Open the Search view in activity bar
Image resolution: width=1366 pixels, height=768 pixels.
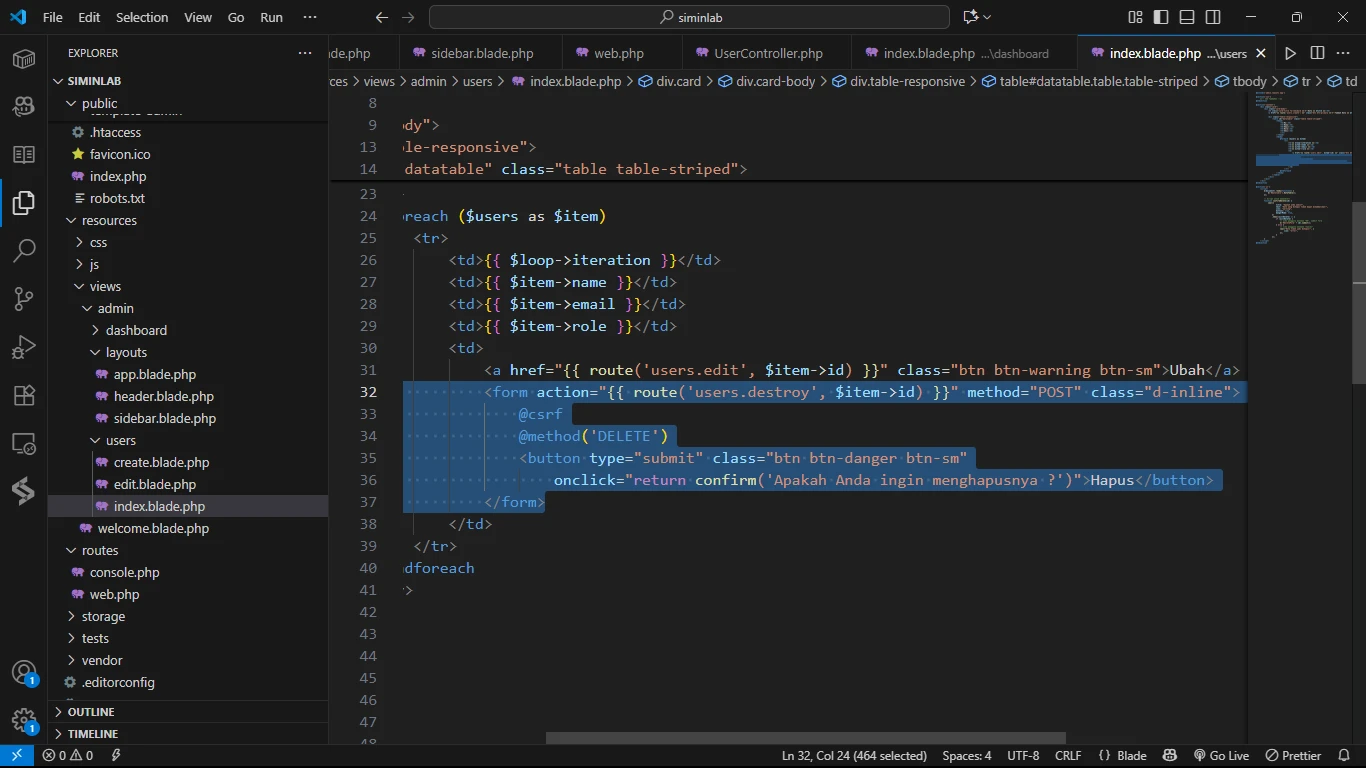[x=24, y=251]
